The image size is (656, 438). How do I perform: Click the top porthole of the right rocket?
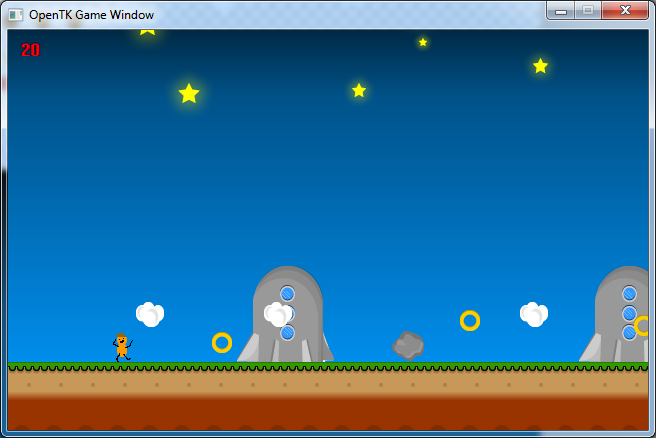(x=629, y=294)
